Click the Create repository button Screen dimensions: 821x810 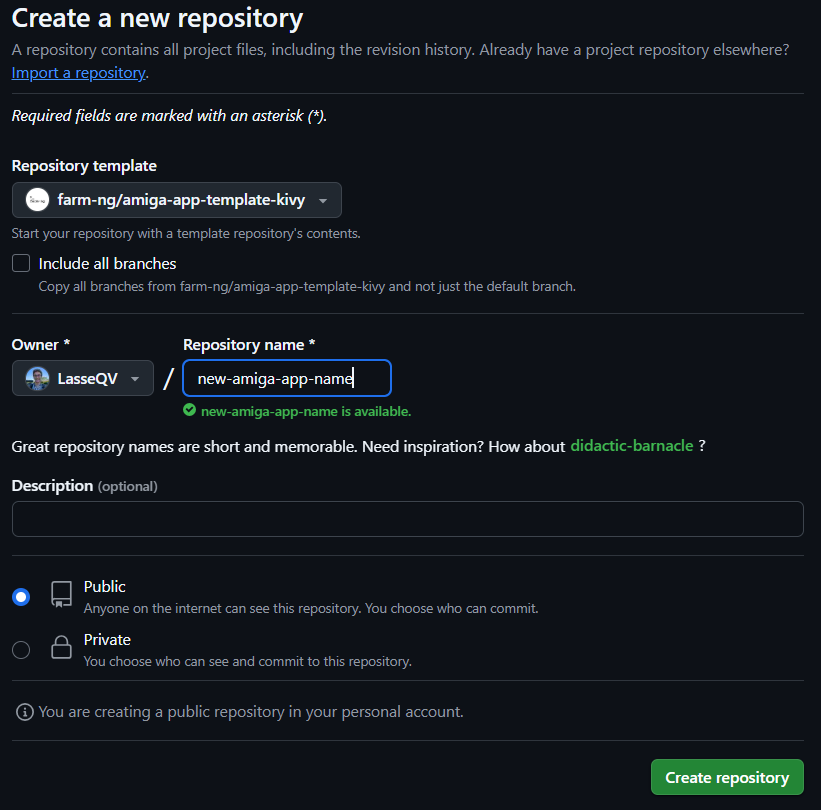[x=727, y=777]
